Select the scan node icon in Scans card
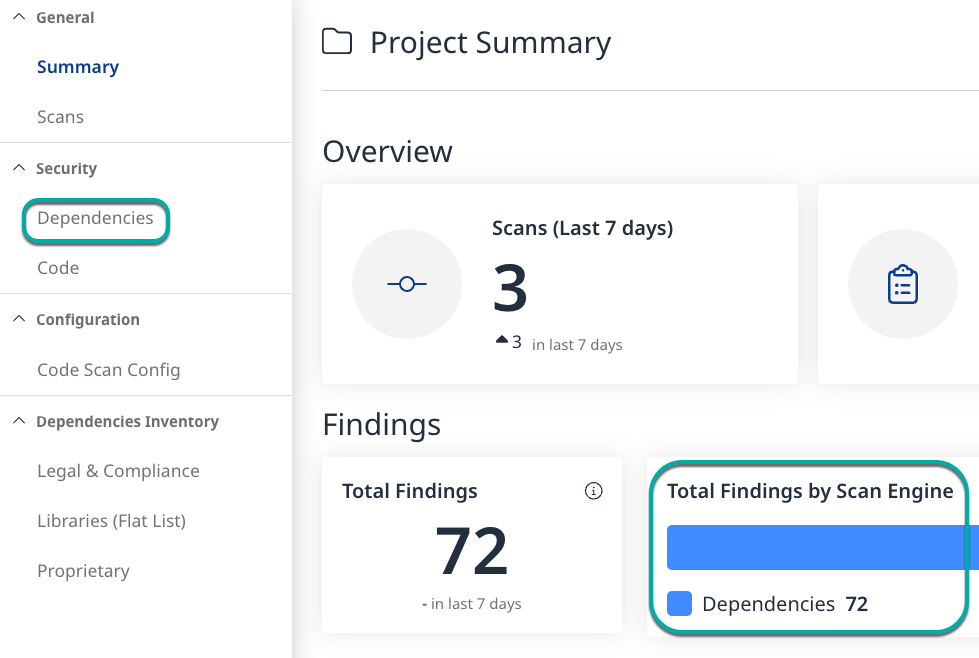The width and height of the screenshot is (979, 658). point(407,284)
